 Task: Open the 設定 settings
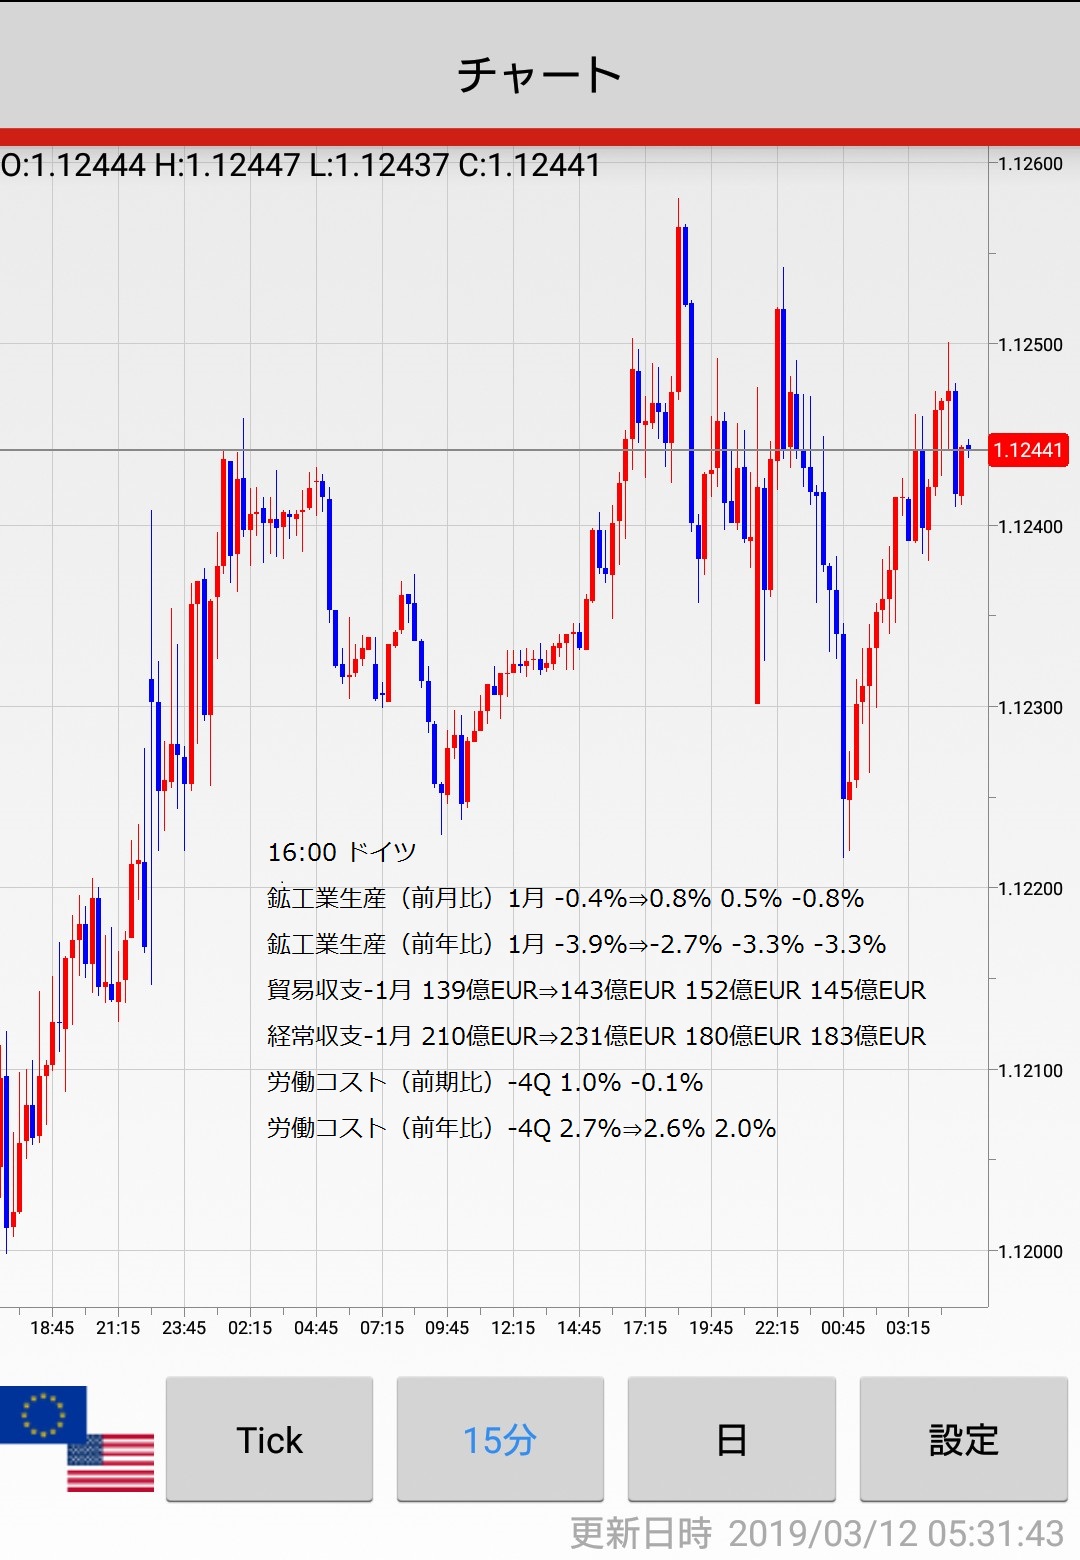(x=963, y=1440)
